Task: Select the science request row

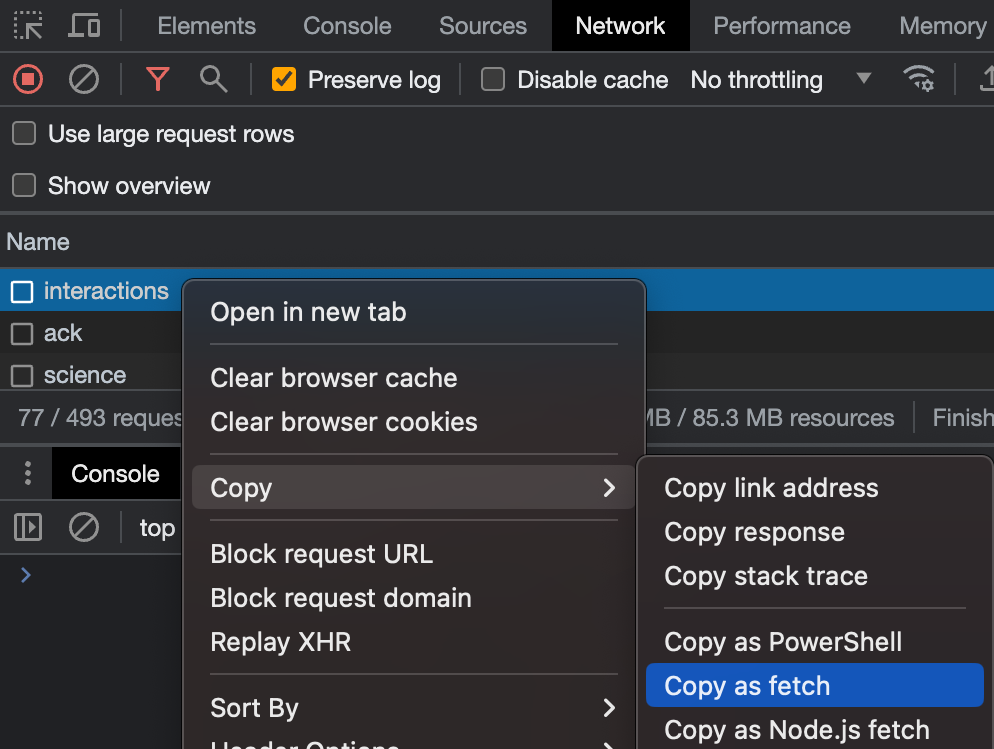Action: coord(90,375)
